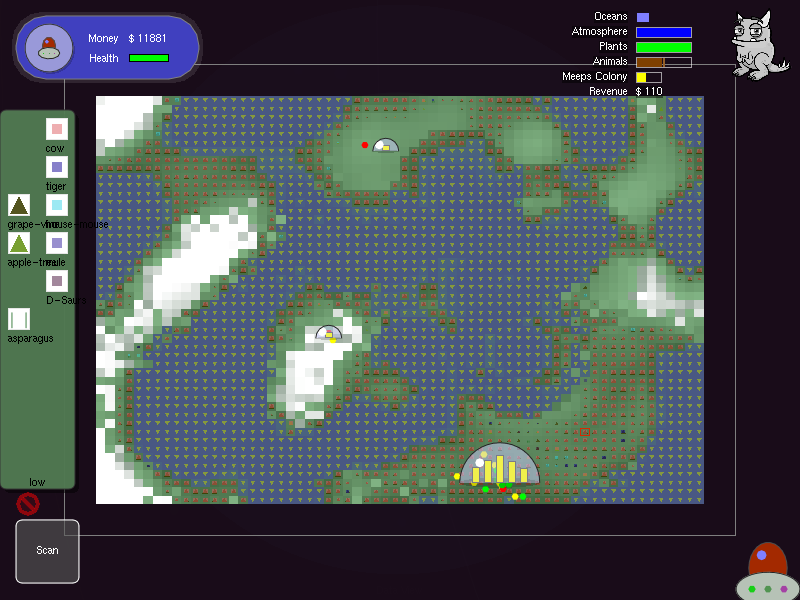Click the blue Atmosphere bar
The height and width of the screenshot is (600, 800).
point(663,32)
